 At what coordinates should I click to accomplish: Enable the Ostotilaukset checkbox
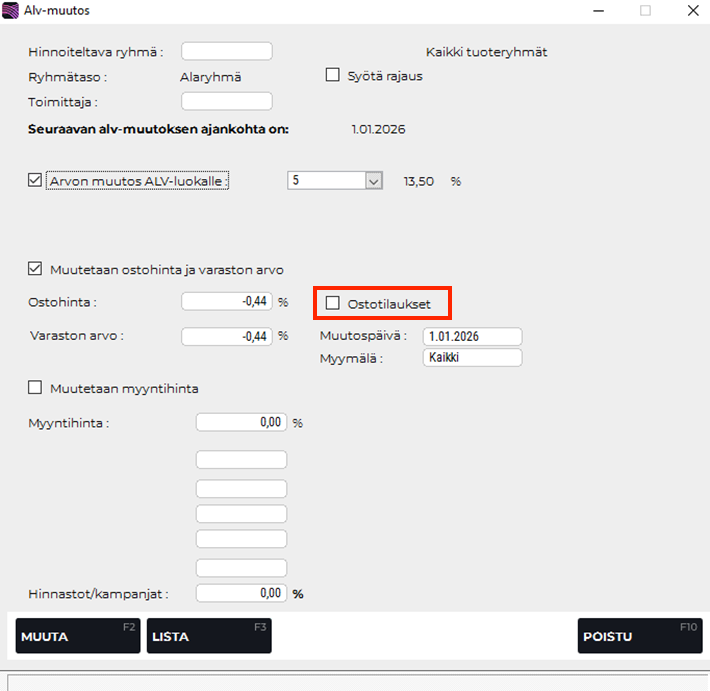[333, 303]
